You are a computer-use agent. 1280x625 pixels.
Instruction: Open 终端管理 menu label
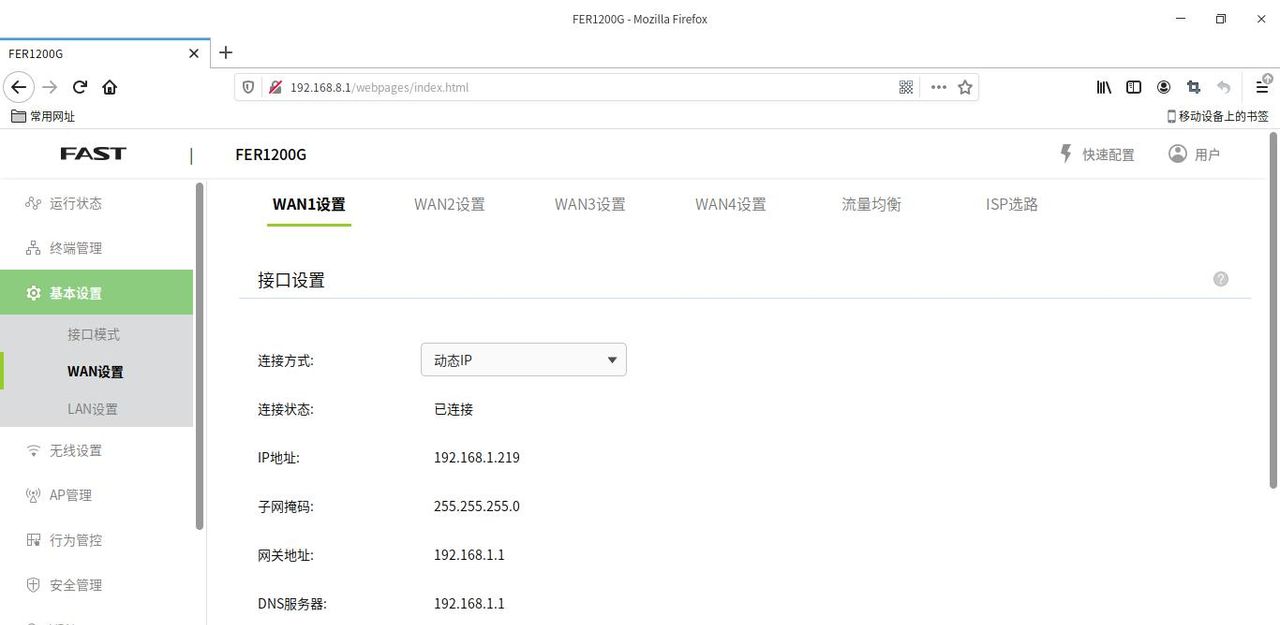76,248
